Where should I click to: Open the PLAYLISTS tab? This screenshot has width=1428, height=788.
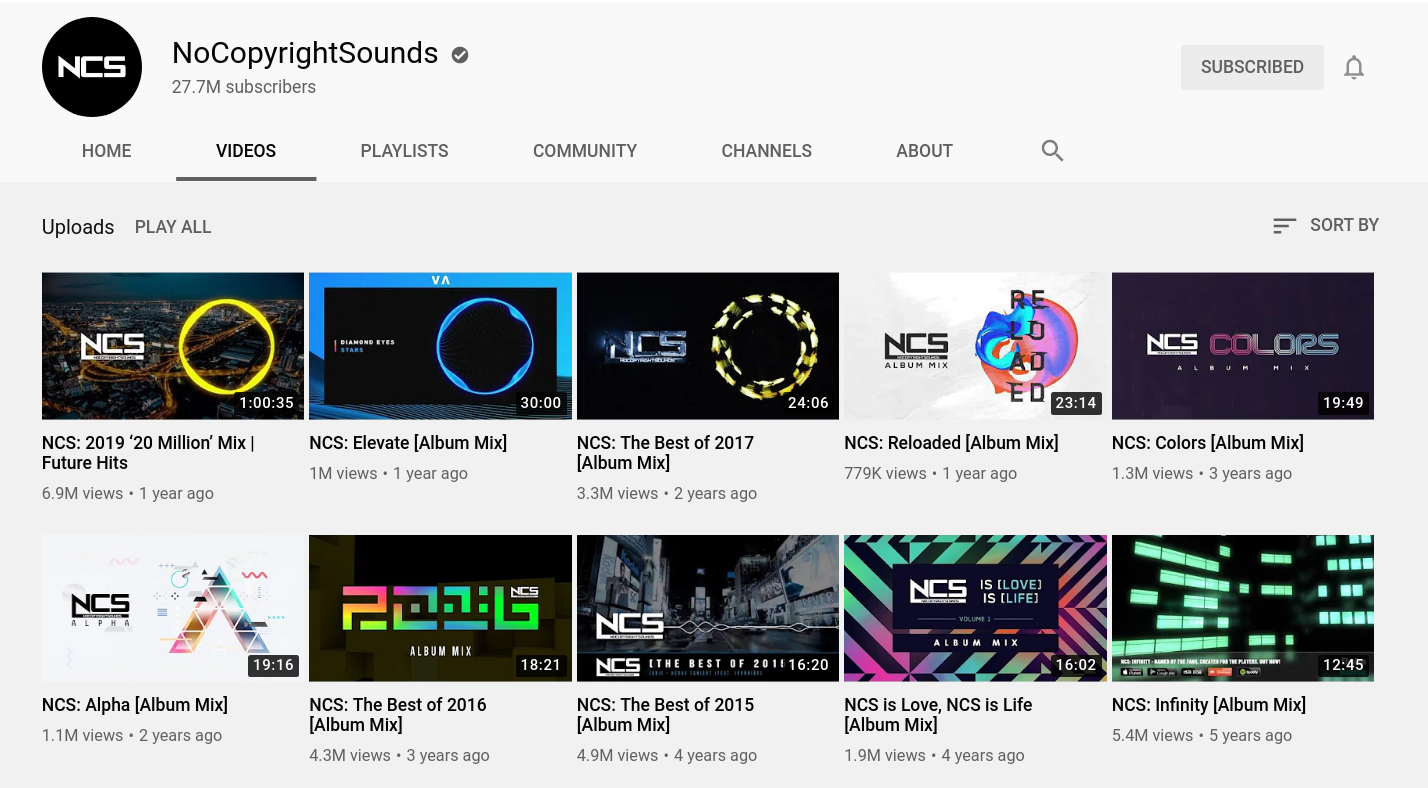[x=404, y=151]
